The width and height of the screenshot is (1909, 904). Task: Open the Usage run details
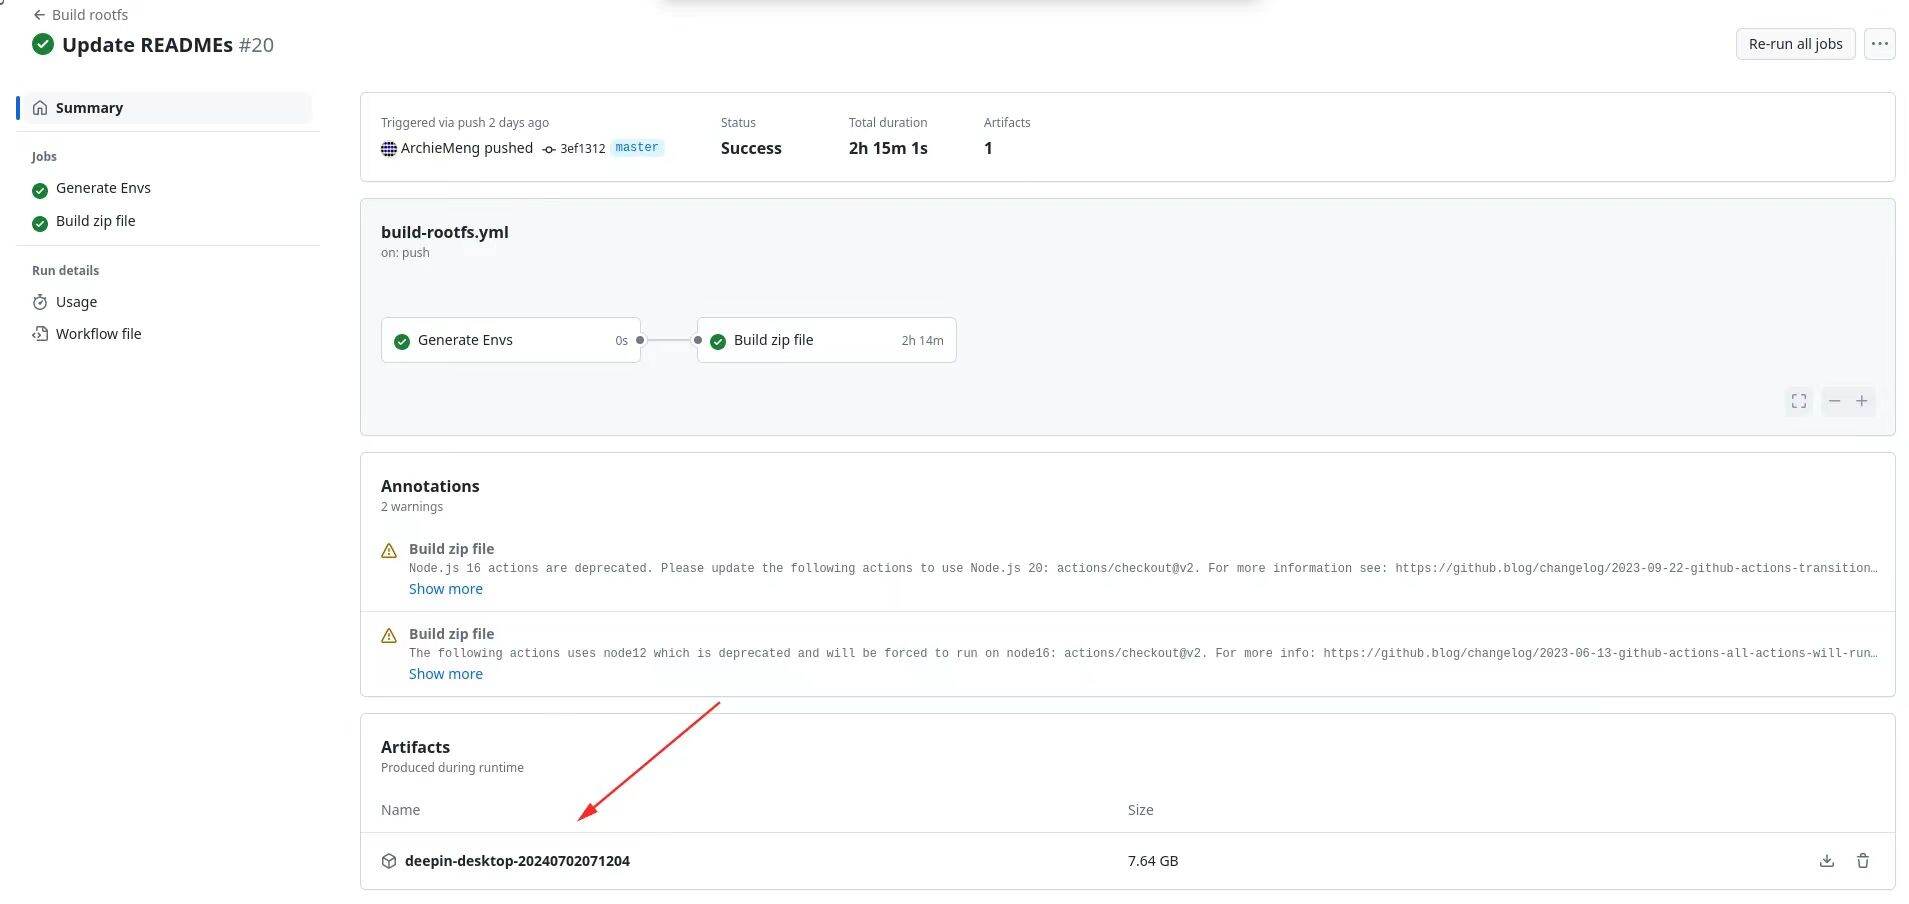77,302
